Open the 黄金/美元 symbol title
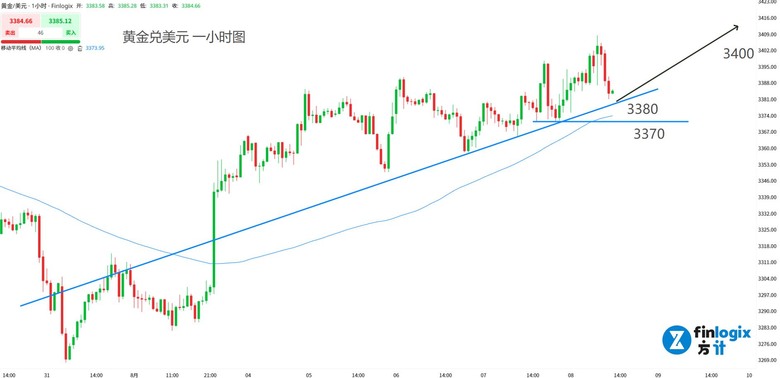The height and width of the screenshot is (378, 780). point(13,6)
